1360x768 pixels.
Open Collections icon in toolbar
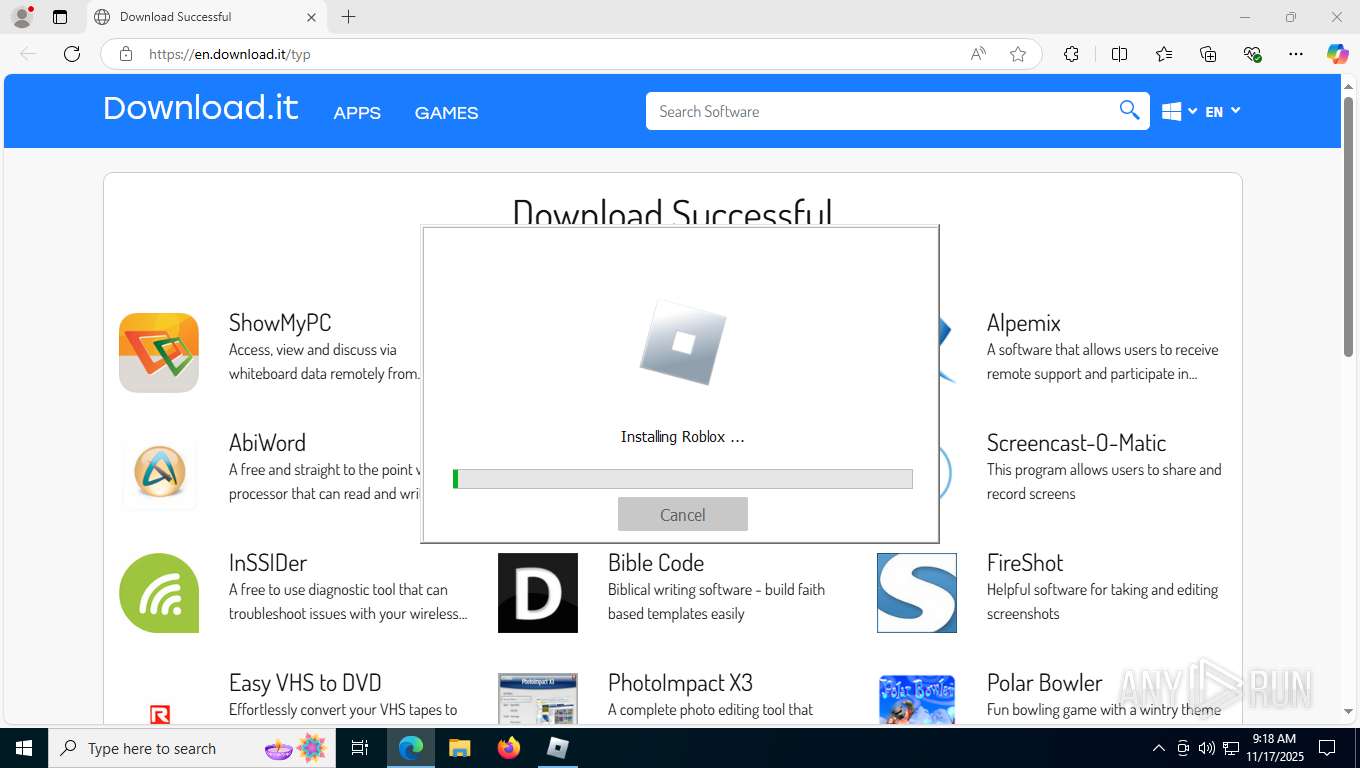coord(1208,54)
